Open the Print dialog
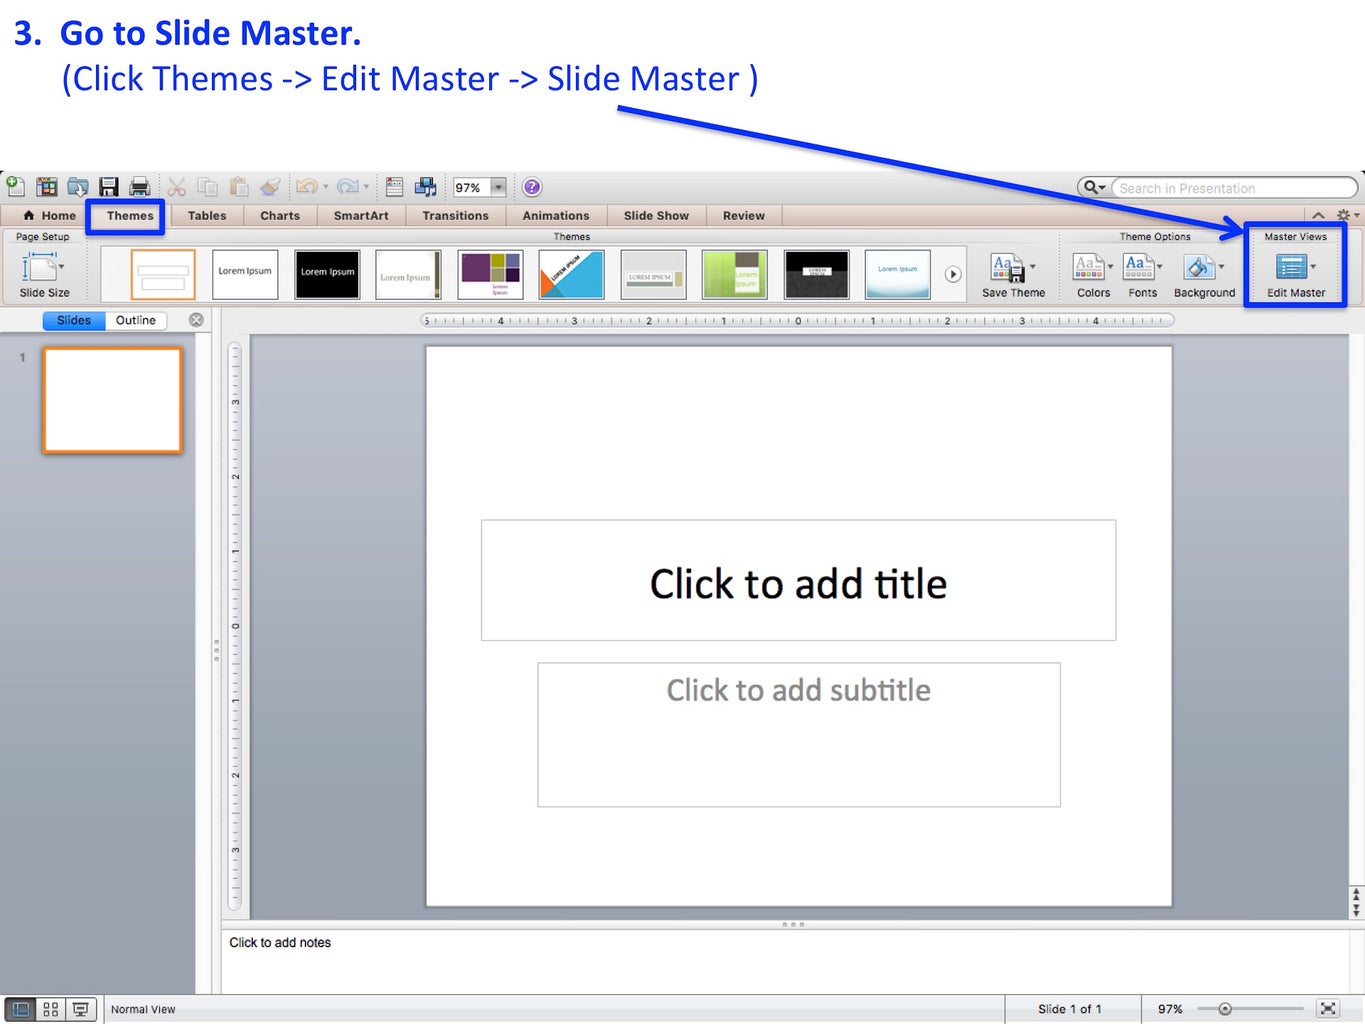The height and width of the screenshot is (1024, 1365). (139, 186)
